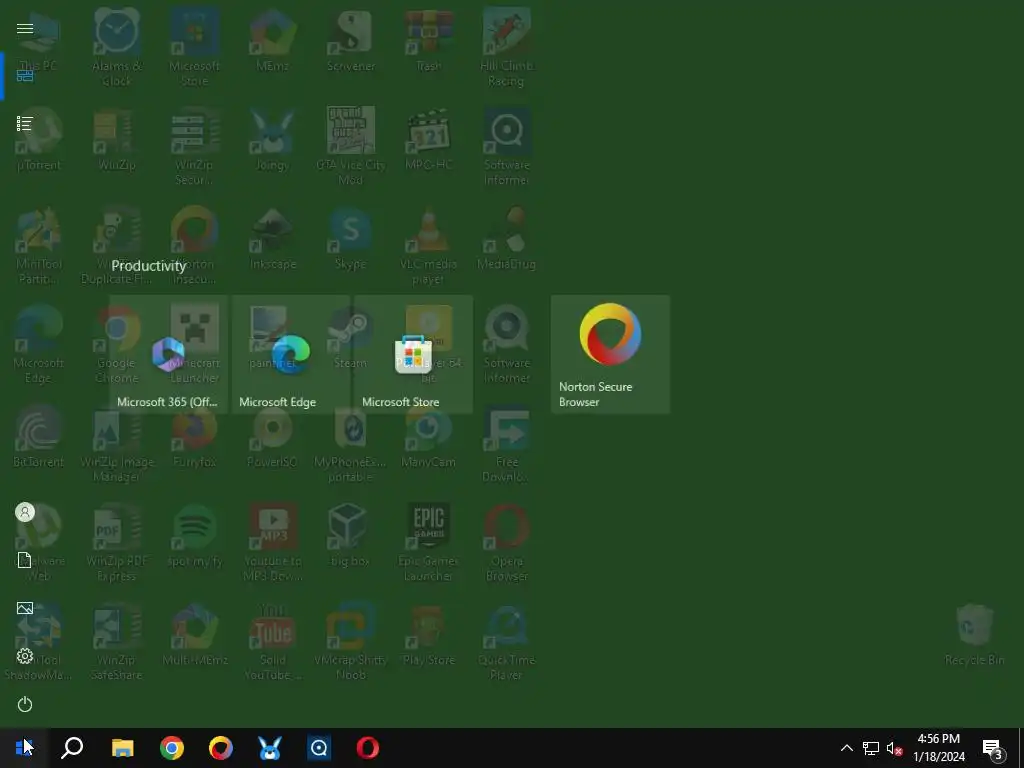The height and width of the screenshot is (768, 1024).
Task: Launch the Microsoft Edge tile
Action: click(291, 355)
